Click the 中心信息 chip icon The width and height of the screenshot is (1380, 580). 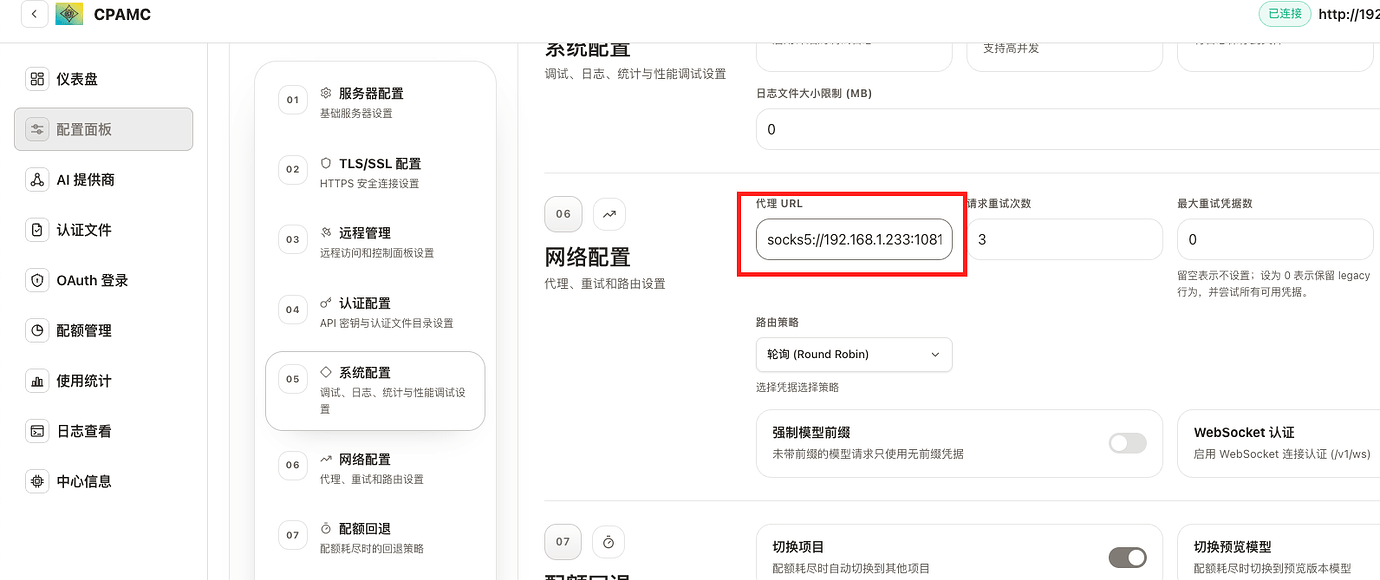coord(37,481)
